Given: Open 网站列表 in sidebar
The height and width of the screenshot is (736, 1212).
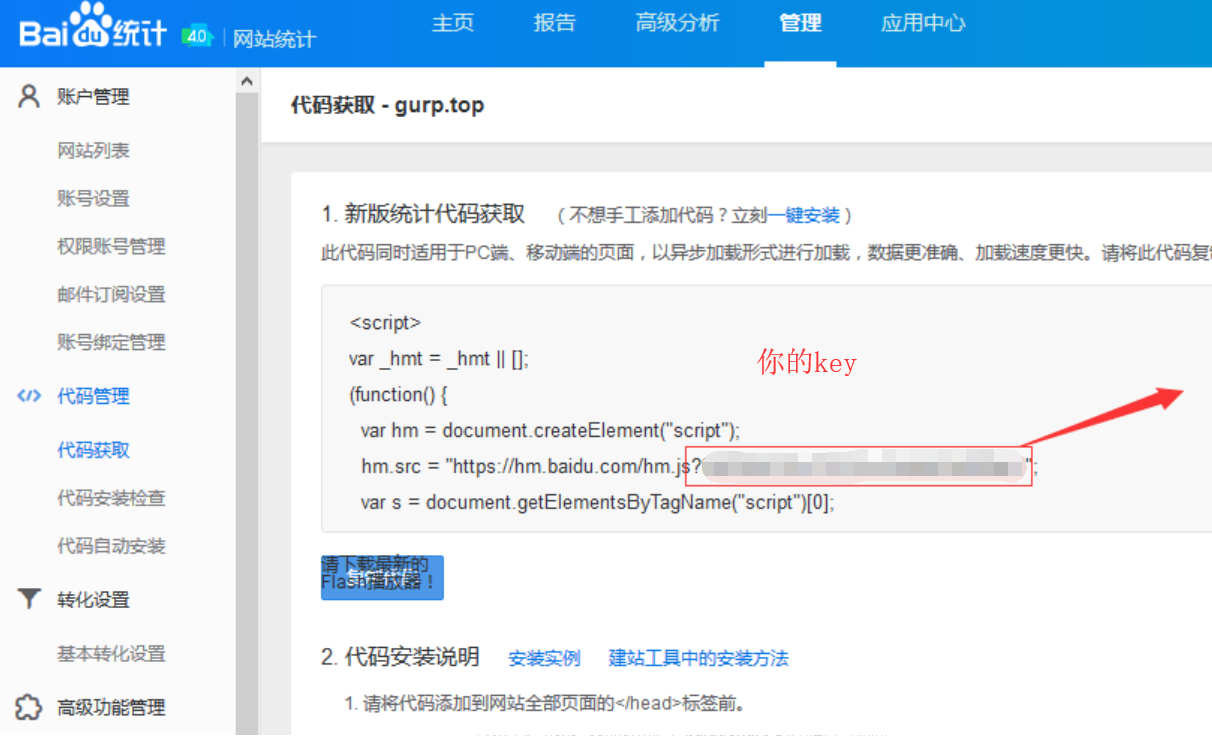Looking at the screenshot, I should (93, 151).
